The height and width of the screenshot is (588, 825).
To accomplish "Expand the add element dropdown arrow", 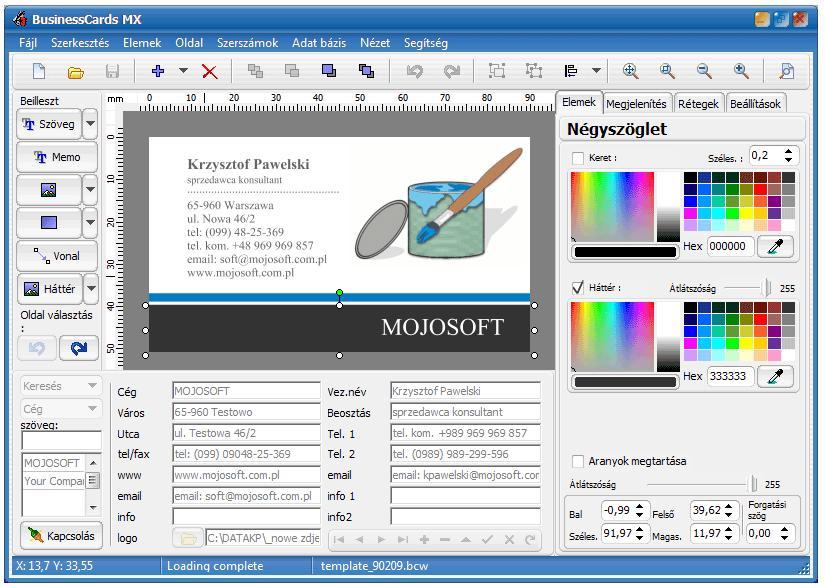I will pos(183,70).
